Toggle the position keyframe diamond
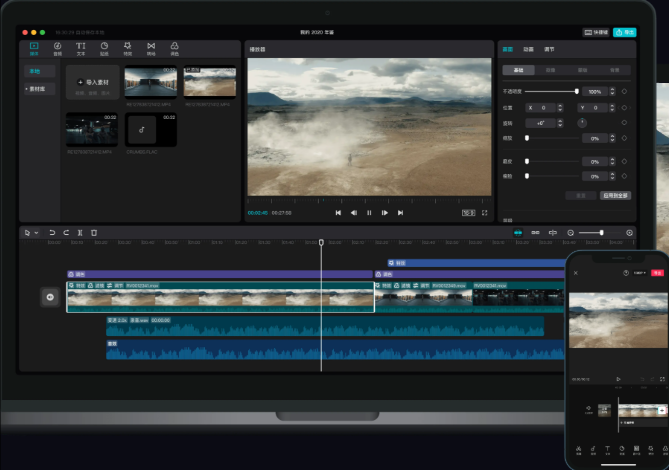 pos(625,107)
